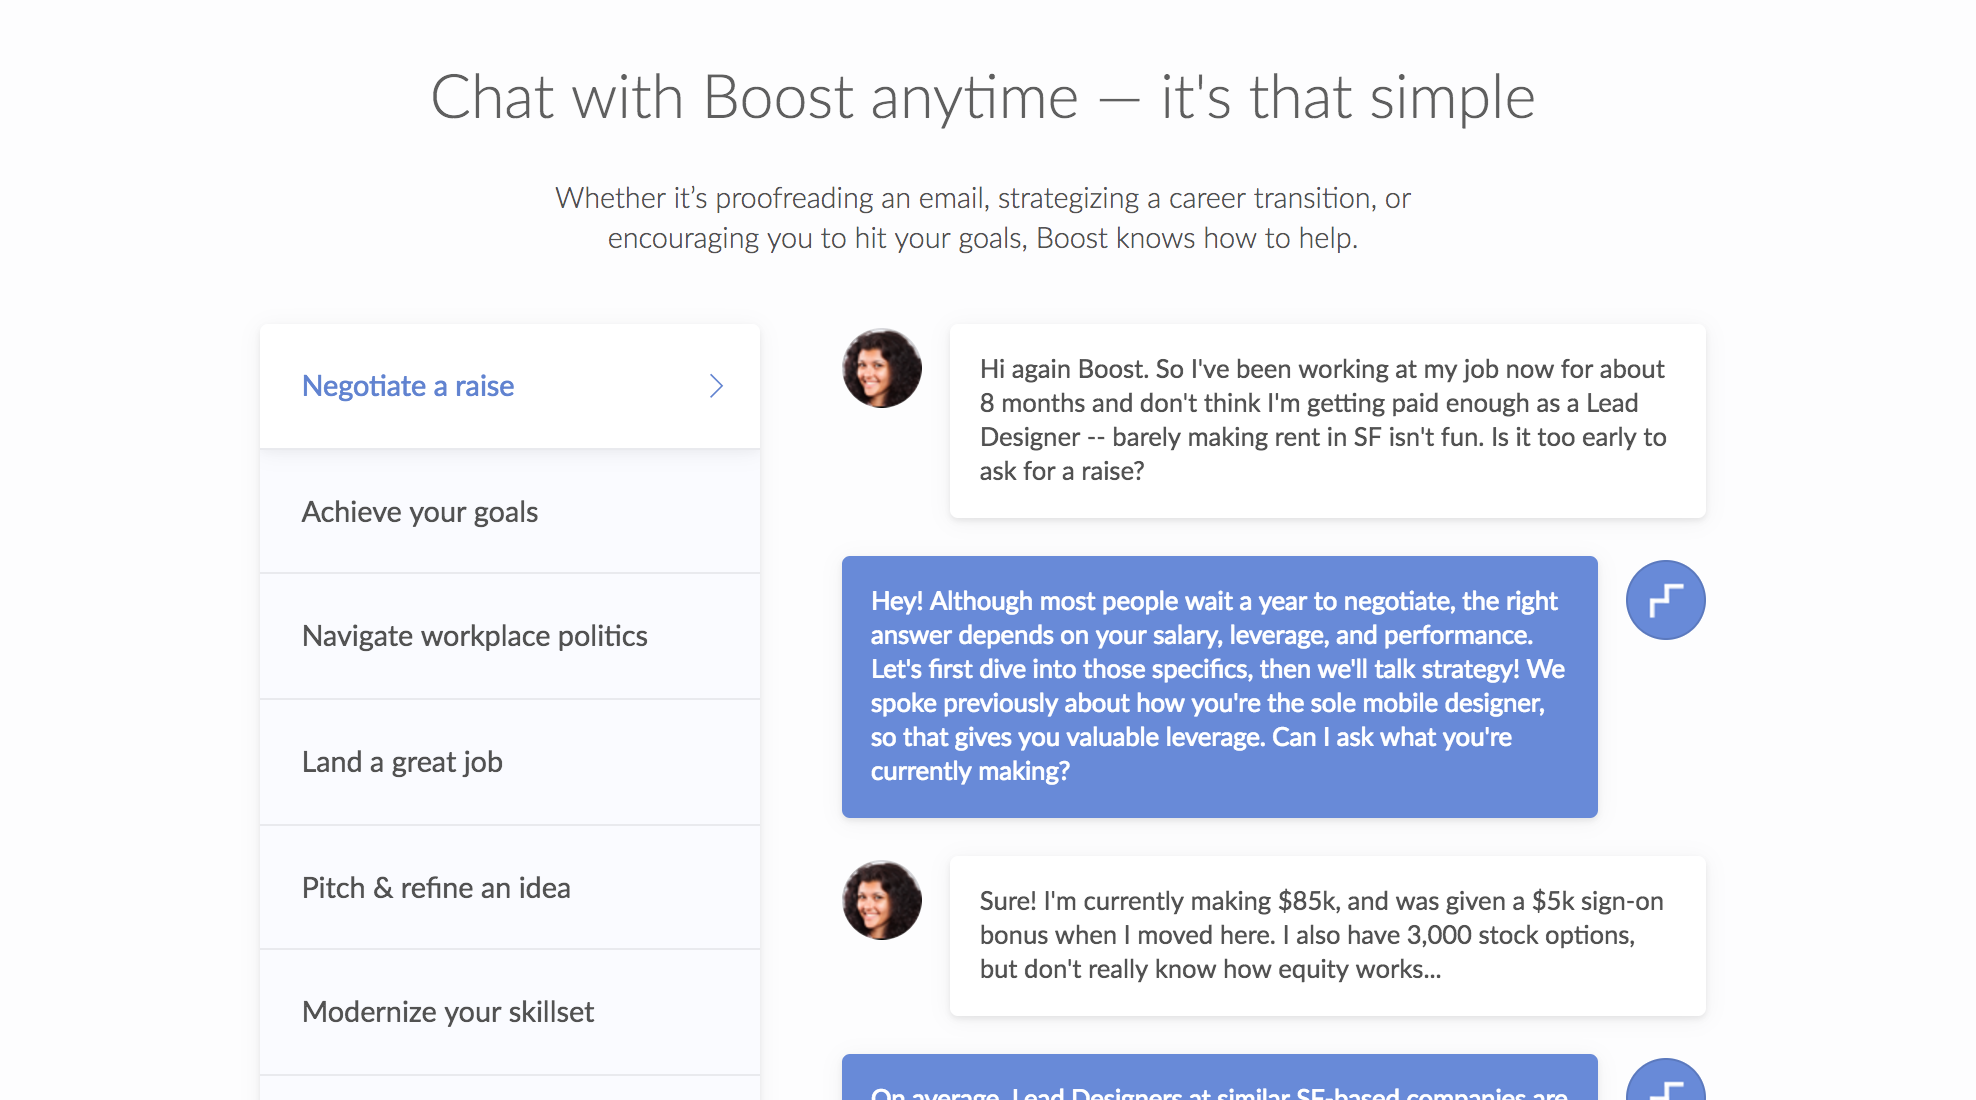Click the partially visible item below Modernize your skillset
The height and width of the screenshot is (1100, 1976).
(x=509, y=1088)
